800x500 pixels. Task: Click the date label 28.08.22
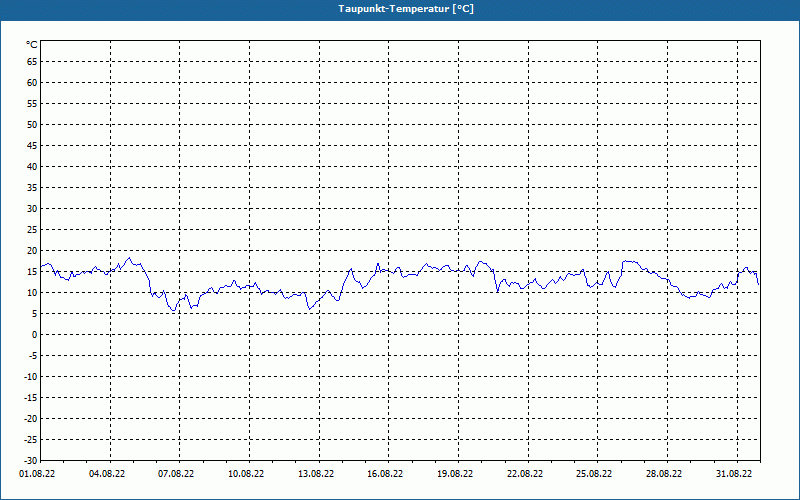[x=664, y=474]
